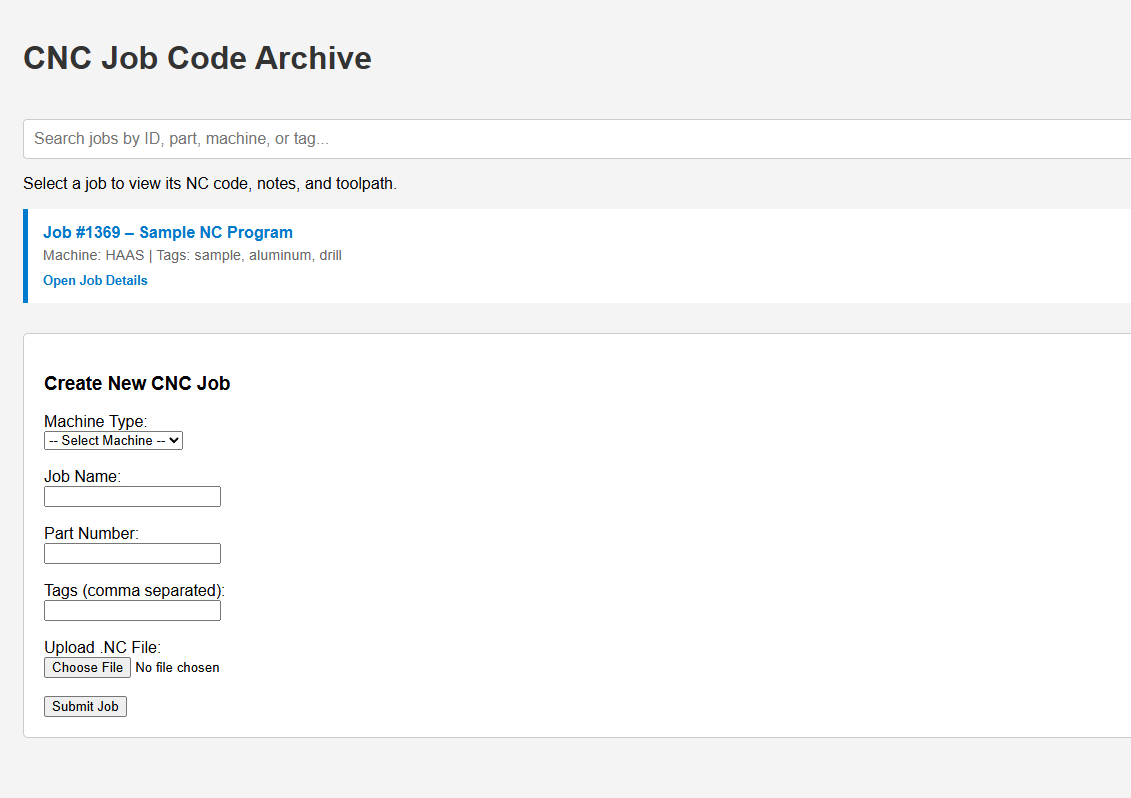Screen dimensions: 1131x798
Task: Open Job Details for Job #1369
Action: click(x=95, y=280)
